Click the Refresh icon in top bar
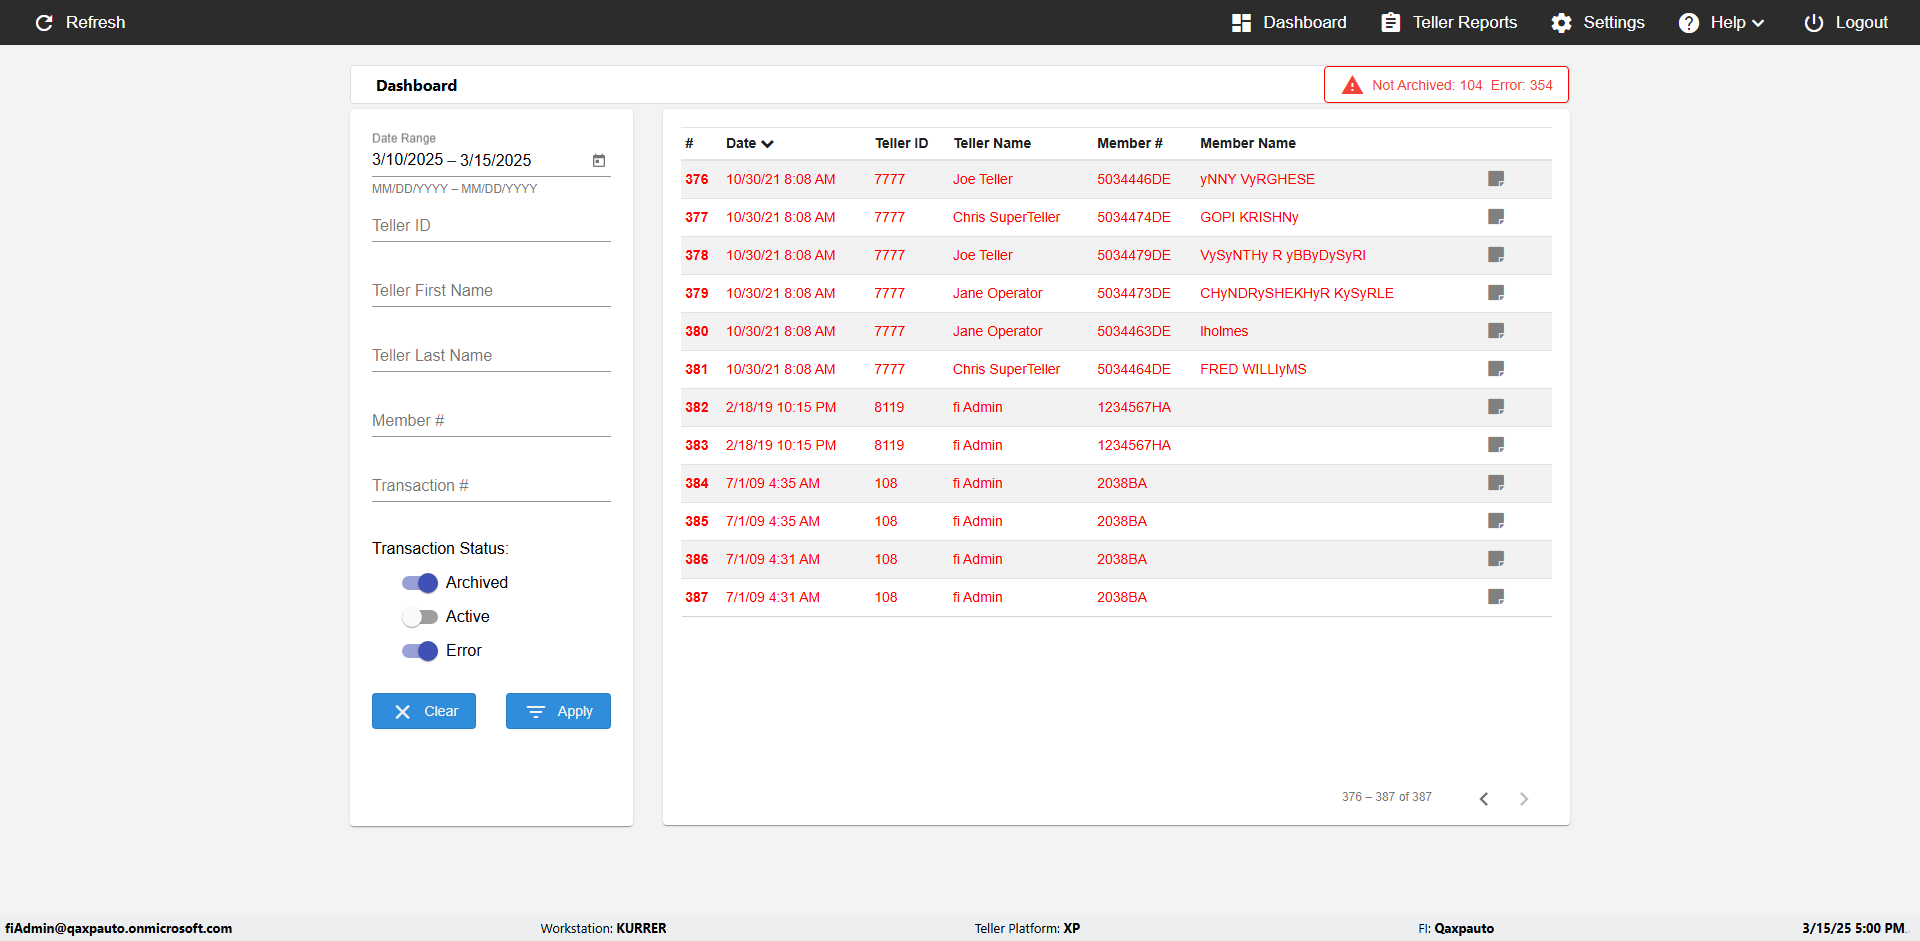 point(44,22)
